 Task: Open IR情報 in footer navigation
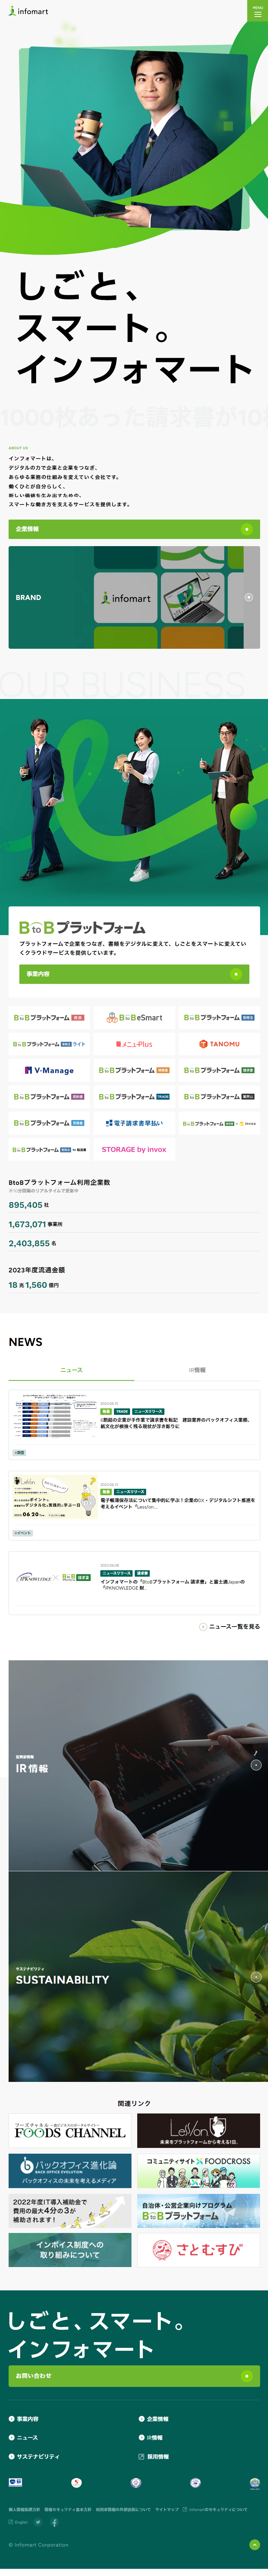coord(151,2437)
